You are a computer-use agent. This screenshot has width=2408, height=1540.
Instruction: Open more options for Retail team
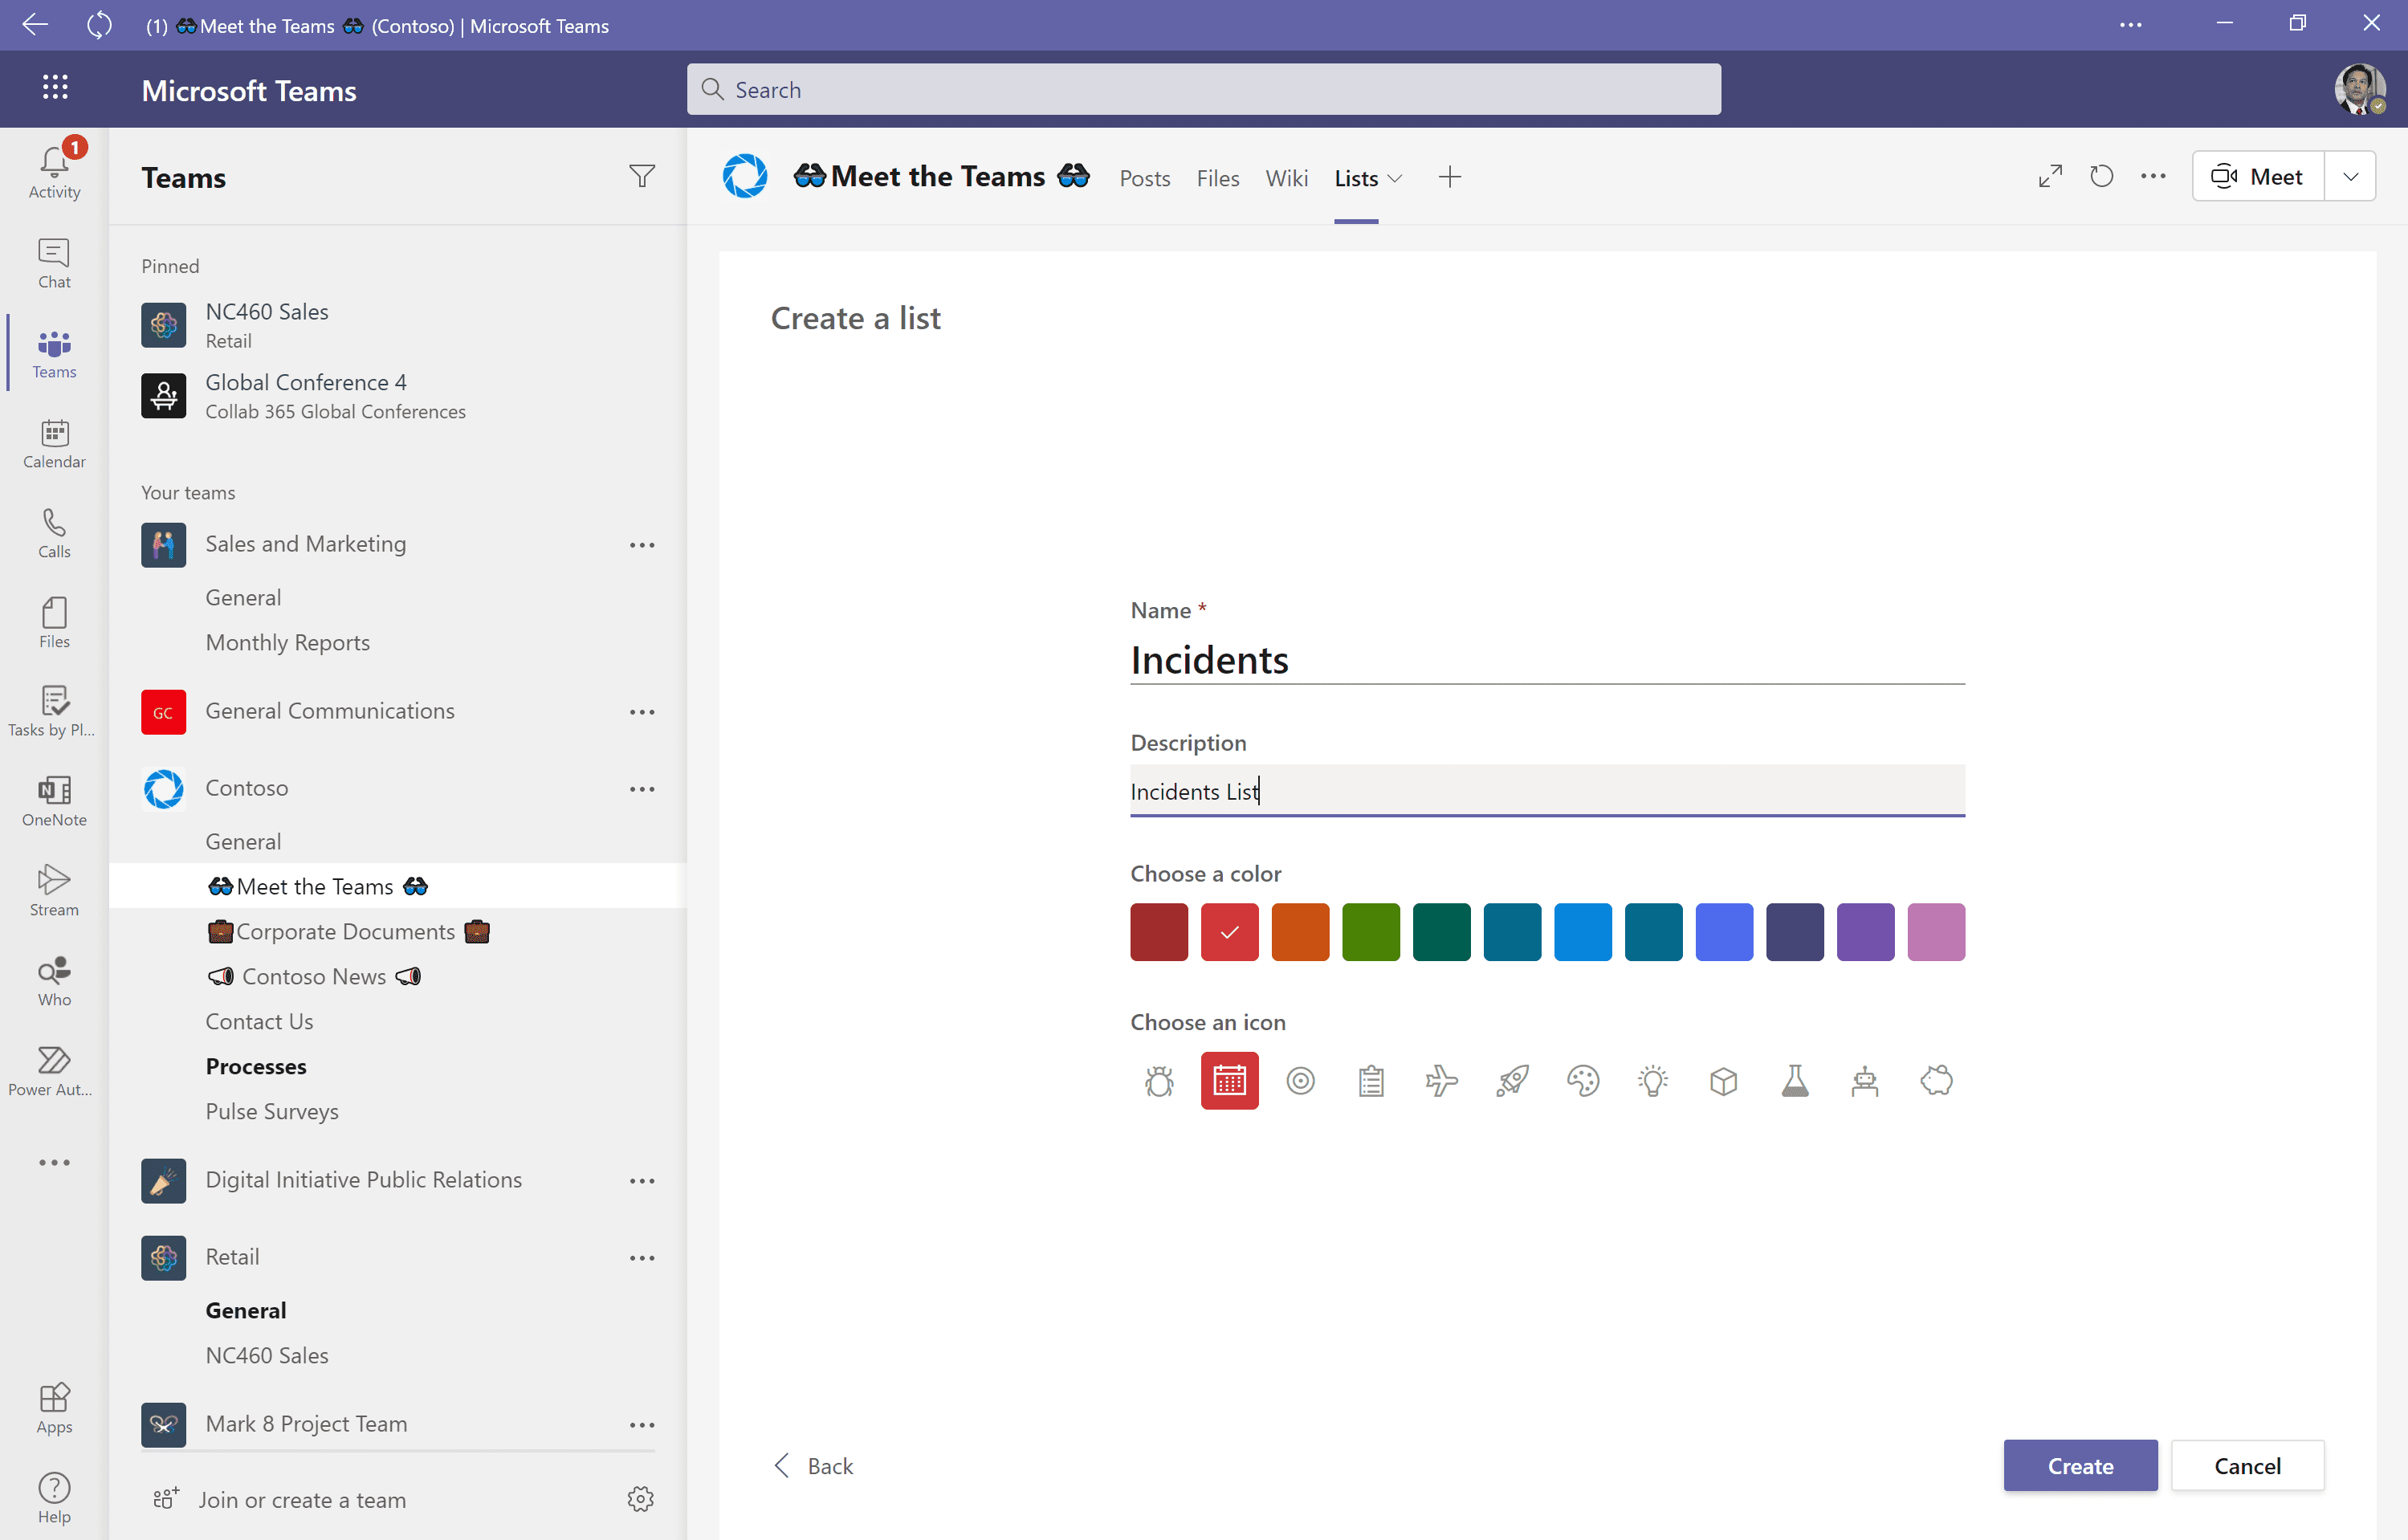[642, 1258]
